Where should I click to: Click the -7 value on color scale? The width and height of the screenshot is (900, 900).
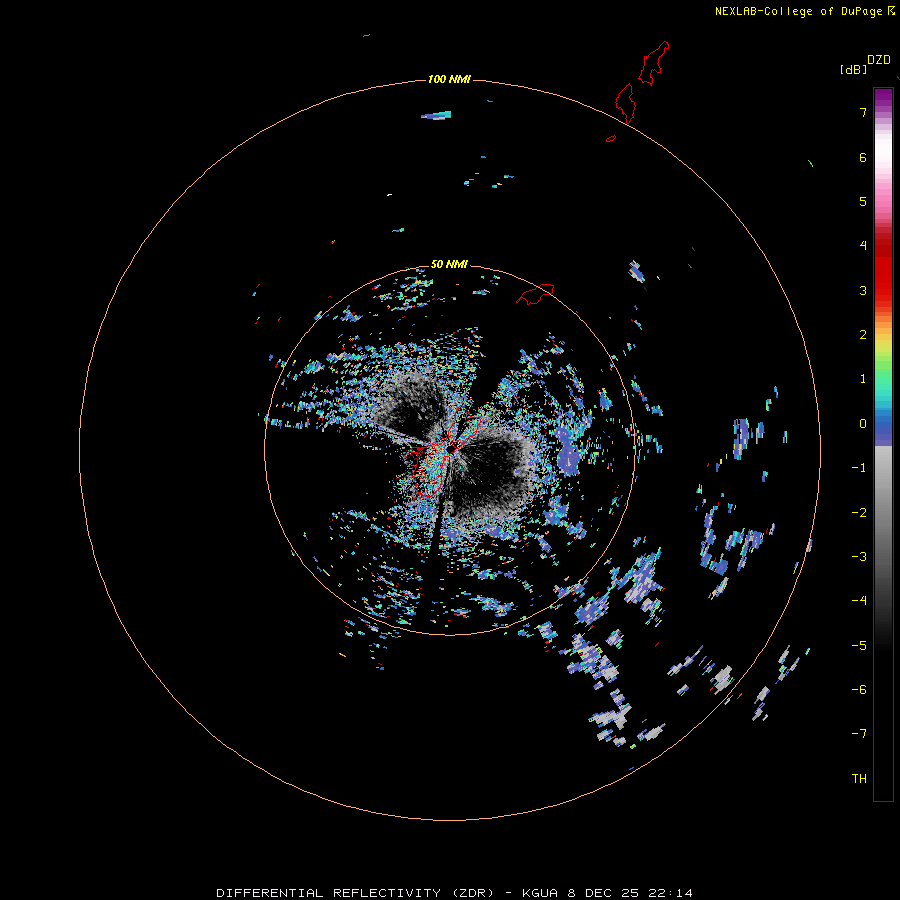pos(859,734)
